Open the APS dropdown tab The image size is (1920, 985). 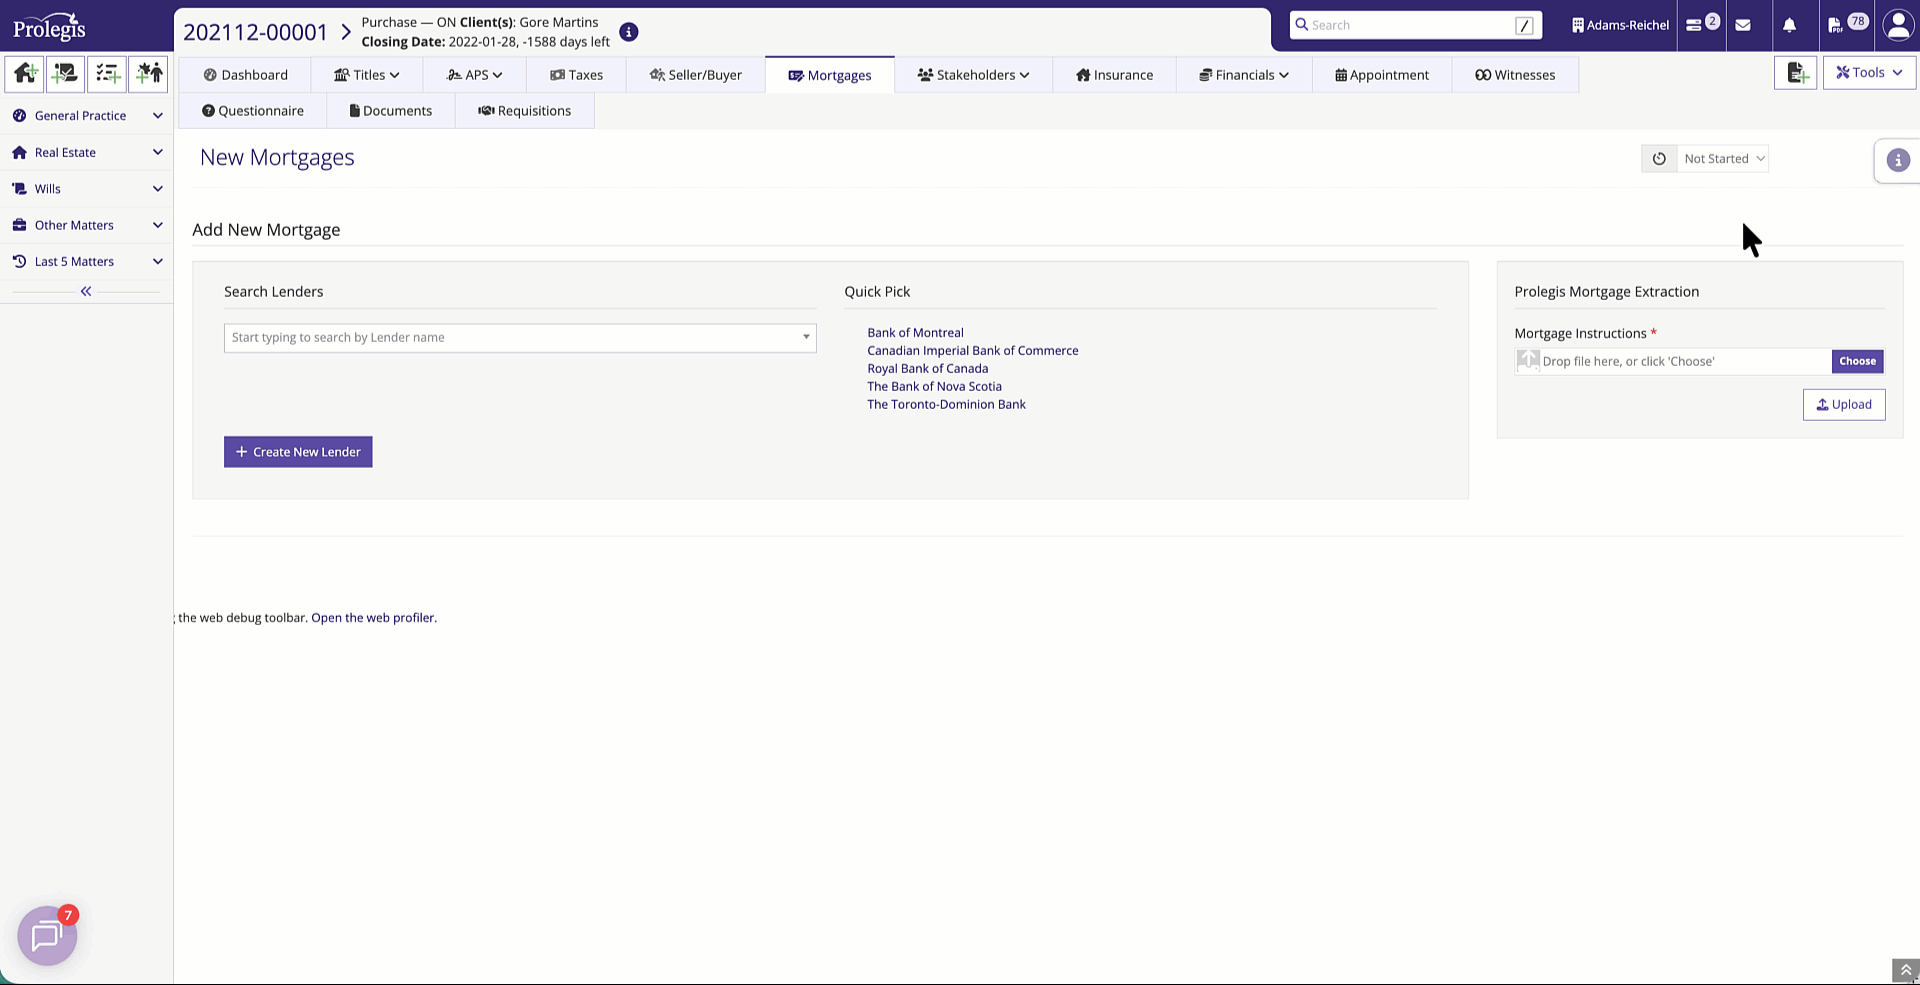474,75
